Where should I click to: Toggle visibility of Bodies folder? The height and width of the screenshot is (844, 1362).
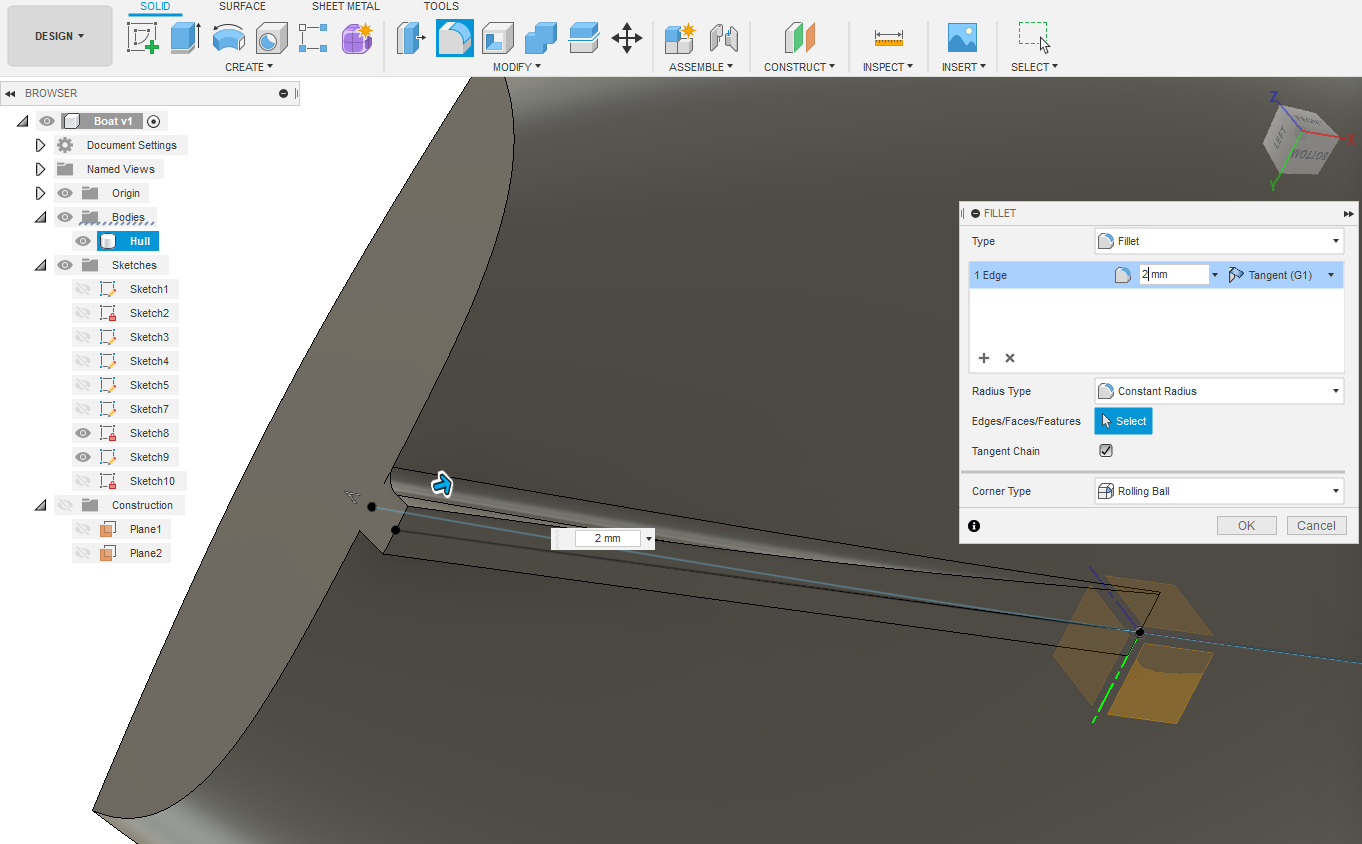pyautogui.click(x=65, y=217)
